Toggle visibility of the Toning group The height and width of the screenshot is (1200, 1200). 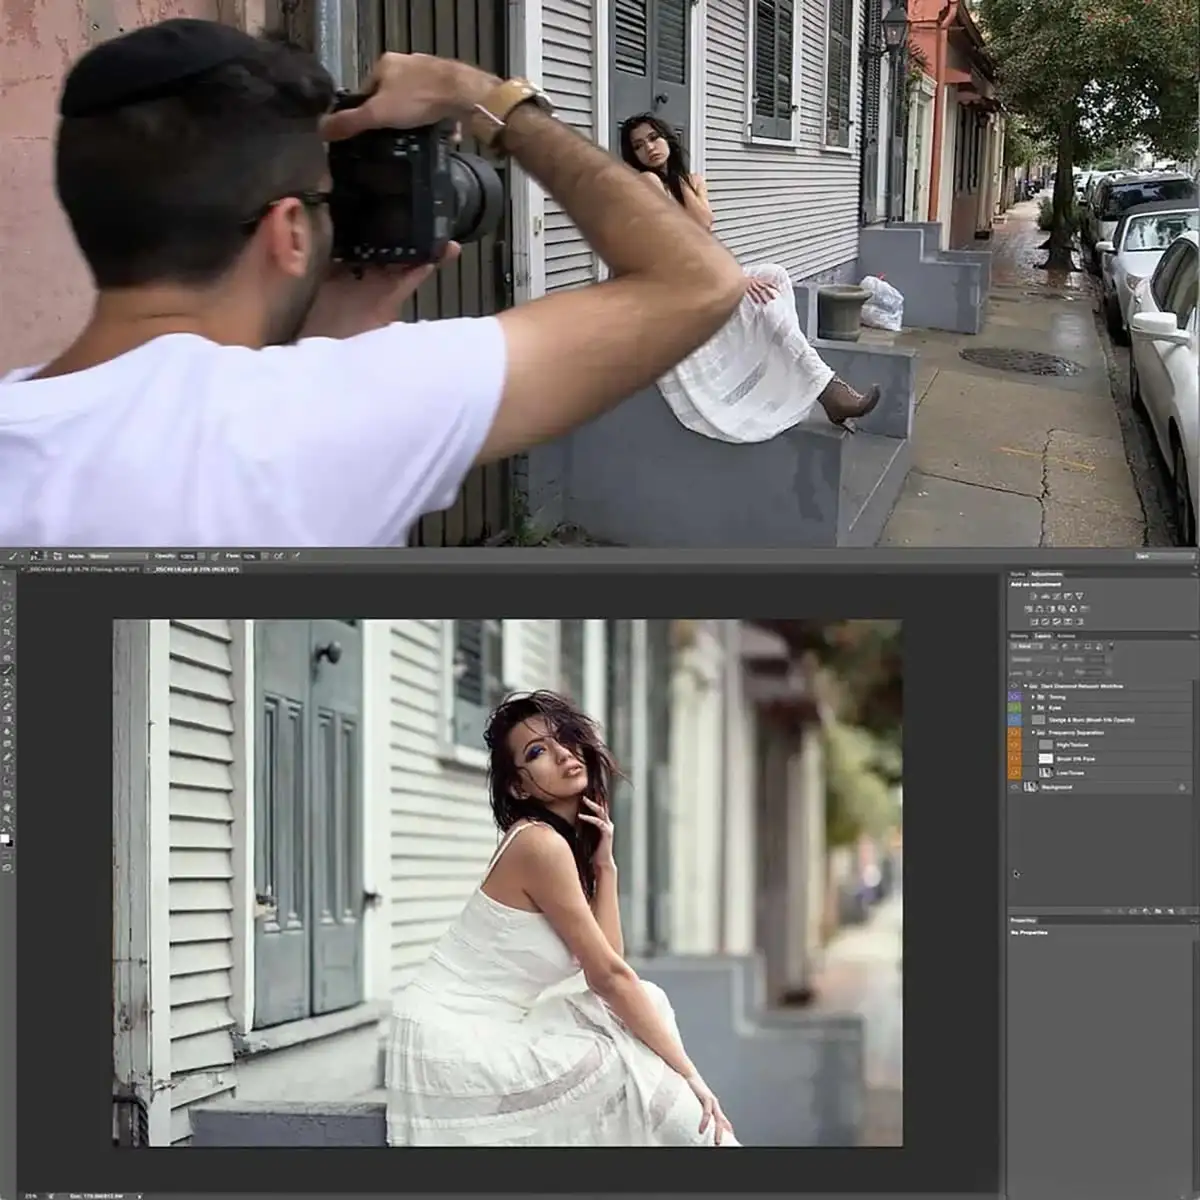pos(1015,696)
